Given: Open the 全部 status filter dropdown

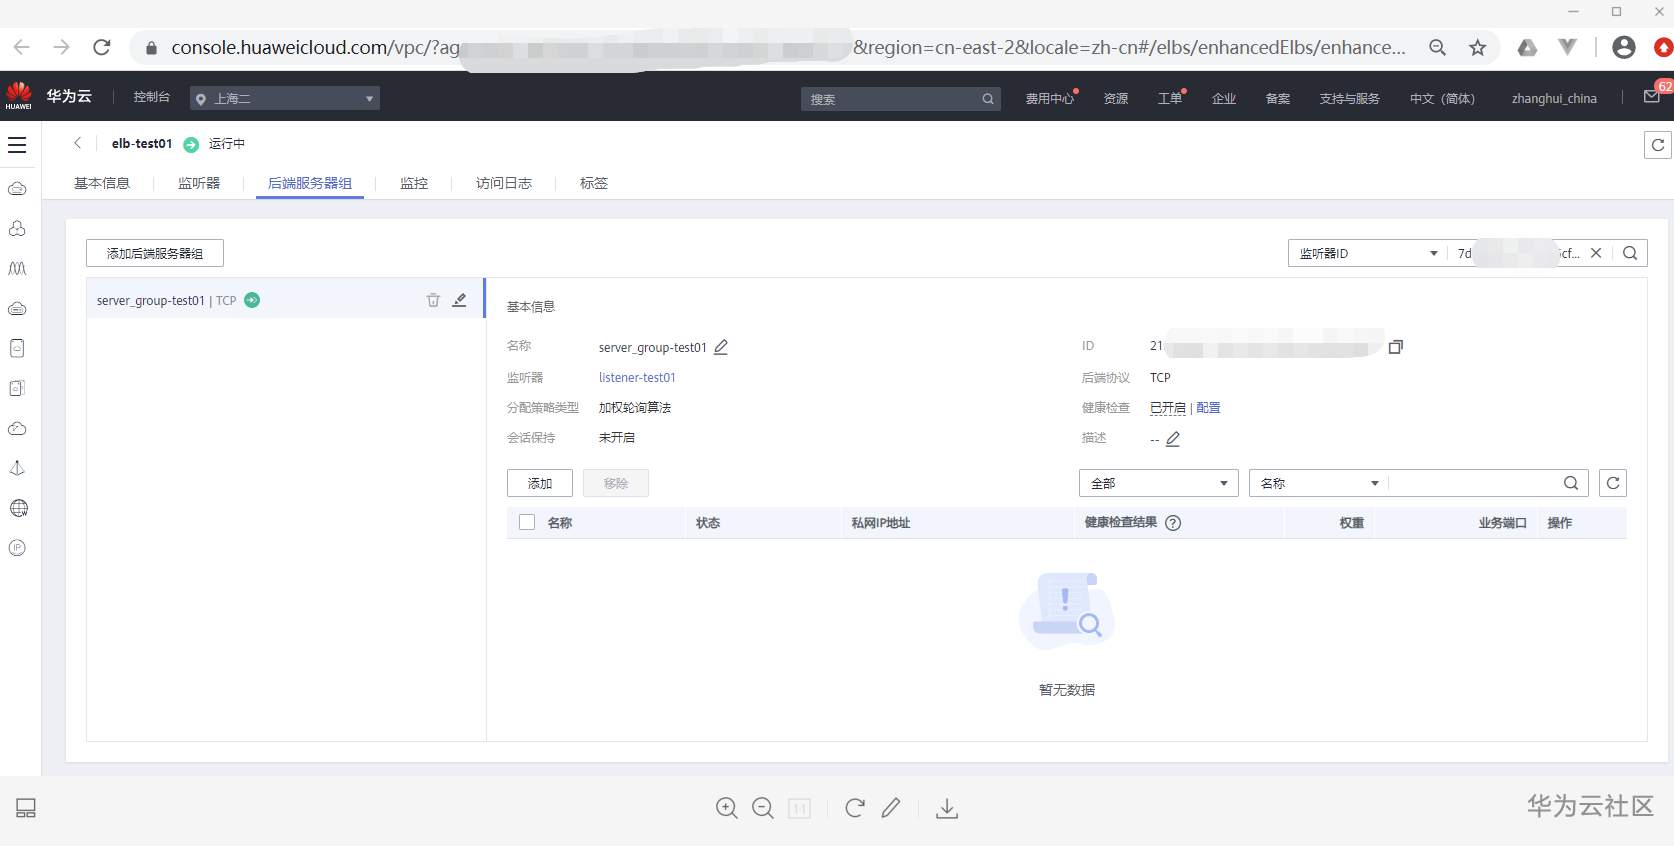Looking at the screenshot, I should (x=1159, y=483).
